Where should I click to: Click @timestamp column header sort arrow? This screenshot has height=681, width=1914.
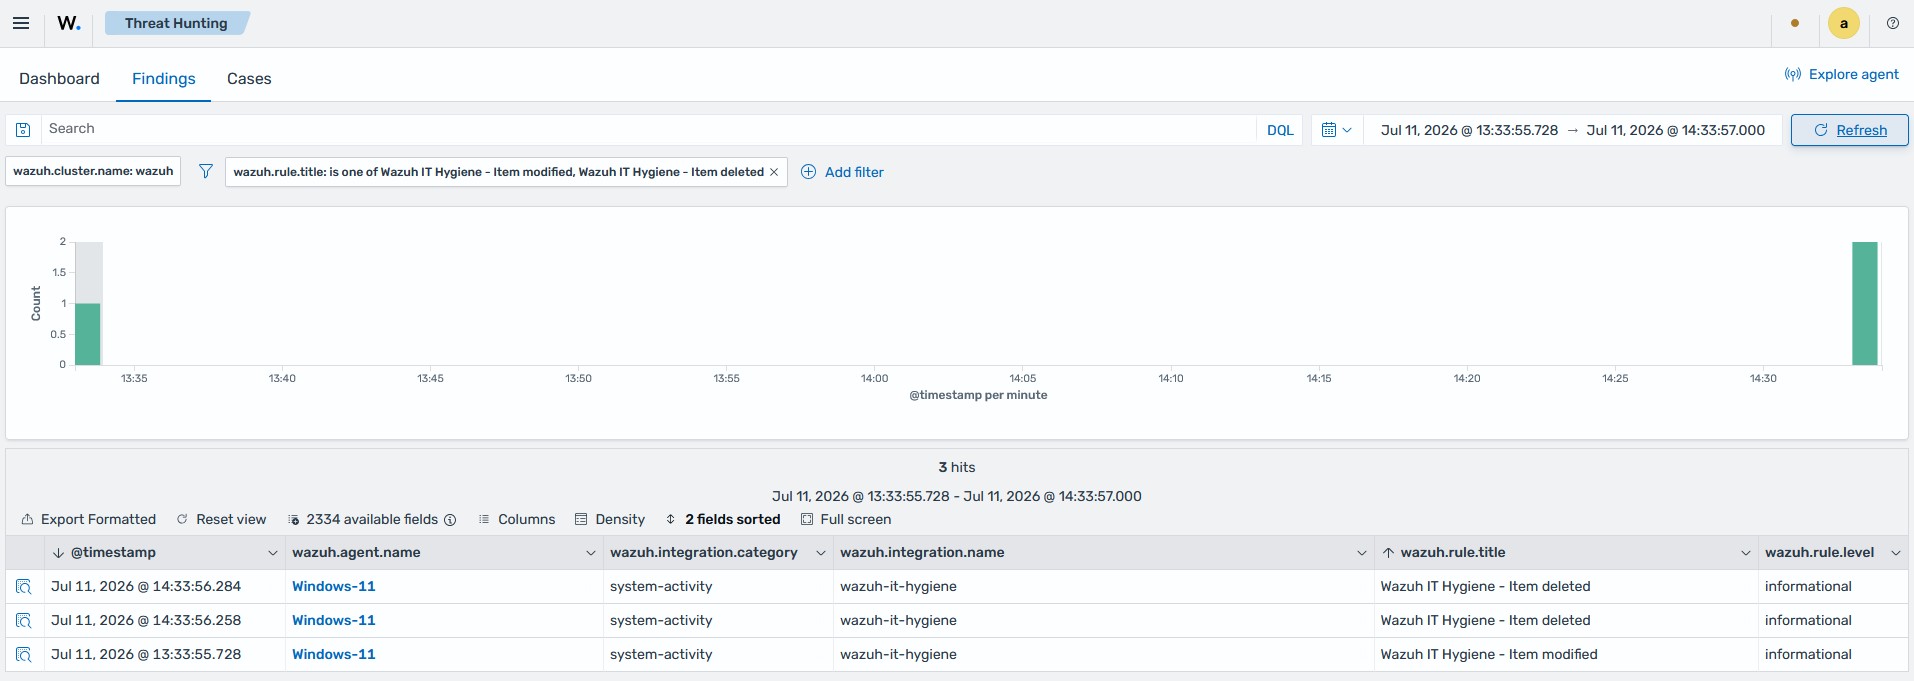click(x=58, y=553)
